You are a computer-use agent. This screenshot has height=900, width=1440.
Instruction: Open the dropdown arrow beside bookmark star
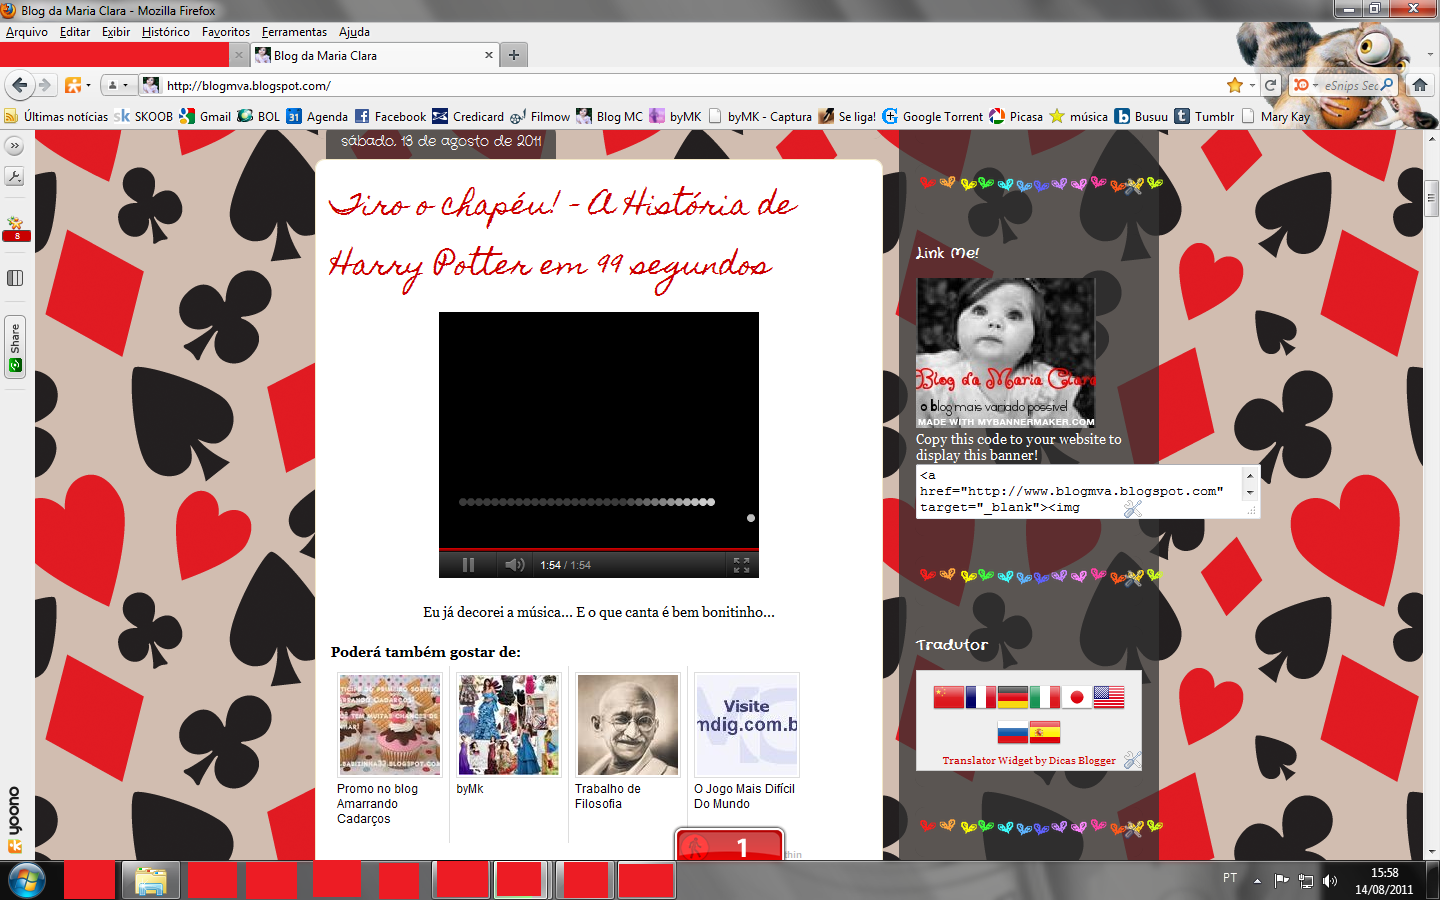tap(1252, 86)
